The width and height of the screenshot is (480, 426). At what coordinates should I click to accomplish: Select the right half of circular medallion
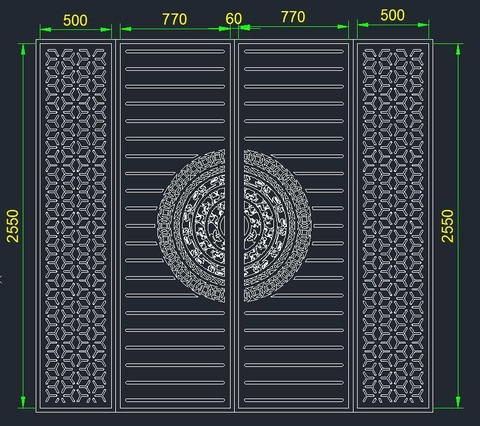[278, 226]
